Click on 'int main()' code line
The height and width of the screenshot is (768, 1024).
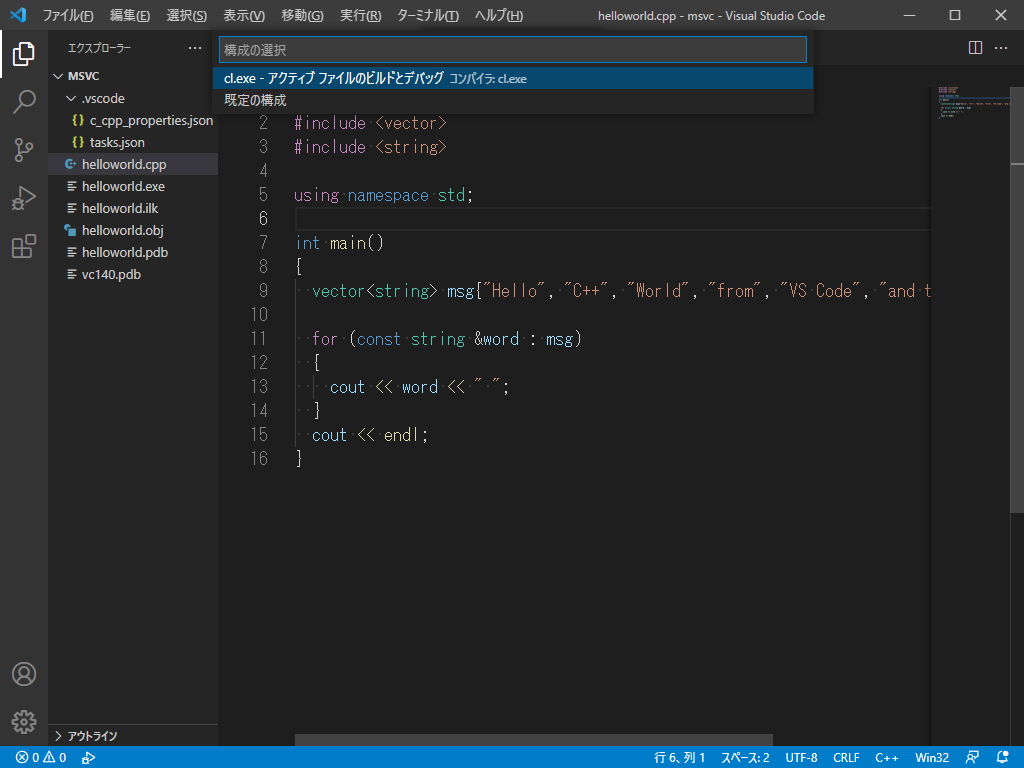(x=340, y=243)
